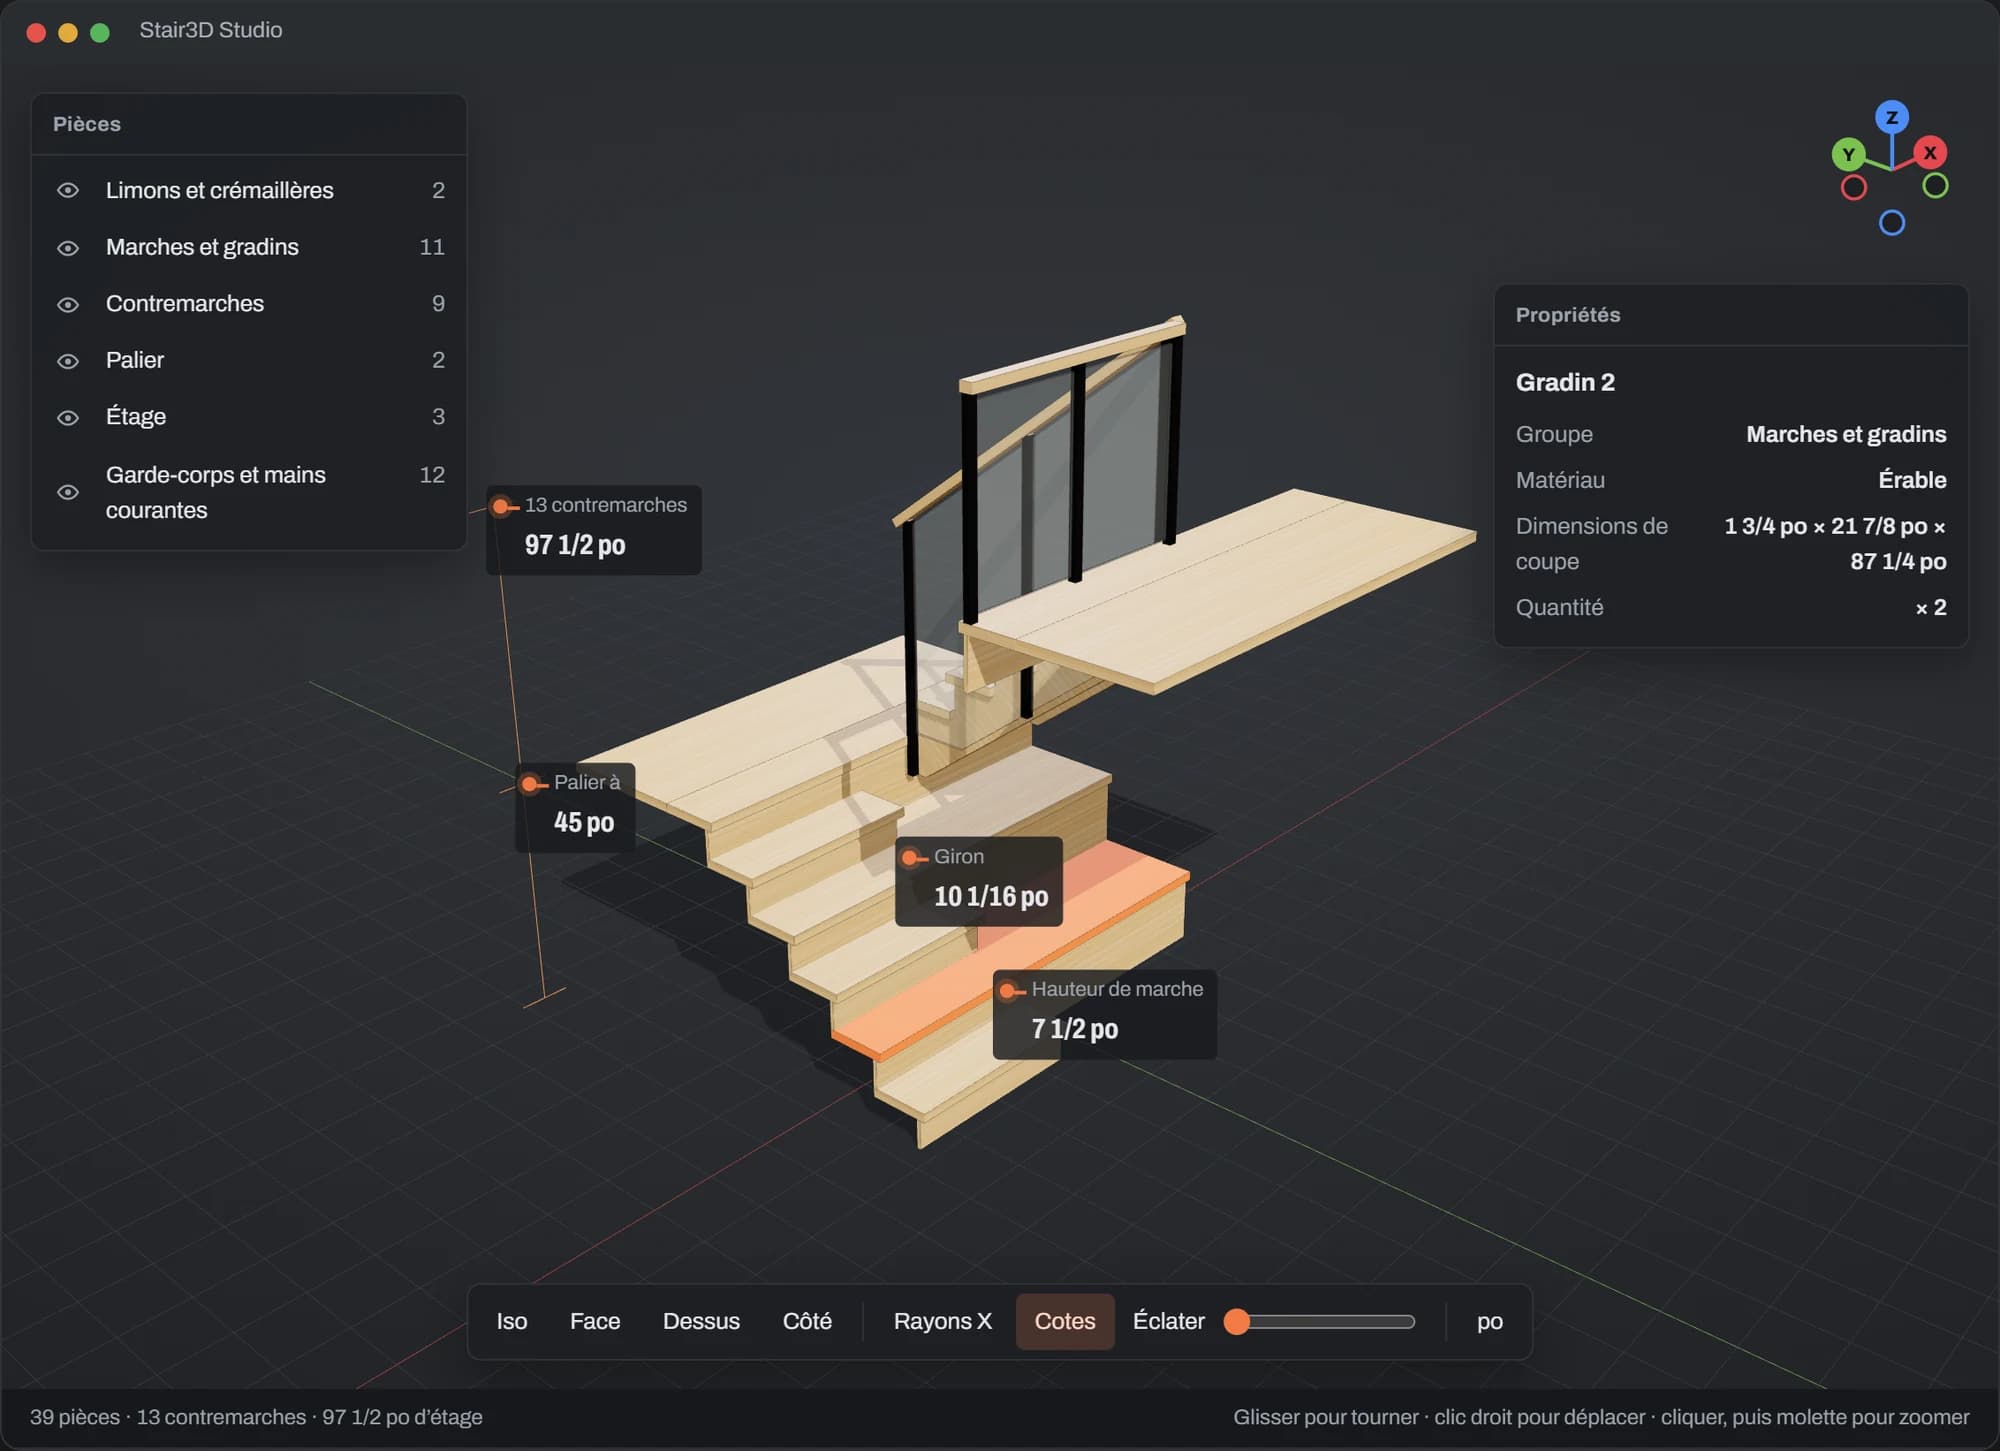Toggle the po units button

click(x=1489, y=1321)
